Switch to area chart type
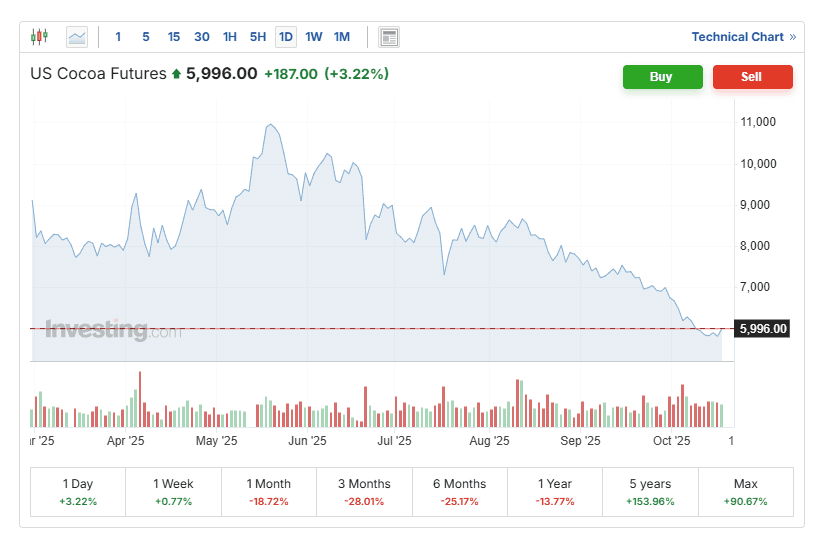This screenshot has height=540, width=829. click(77, 37)
